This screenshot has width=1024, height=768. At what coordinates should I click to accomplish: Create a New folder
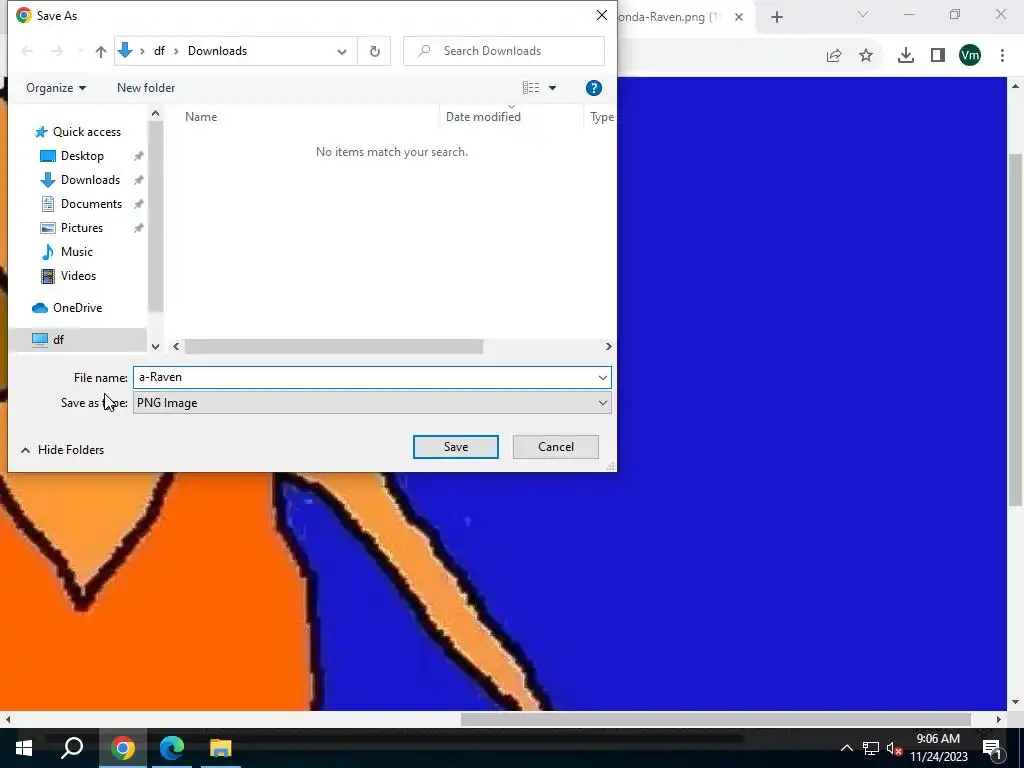pos(146,88)
